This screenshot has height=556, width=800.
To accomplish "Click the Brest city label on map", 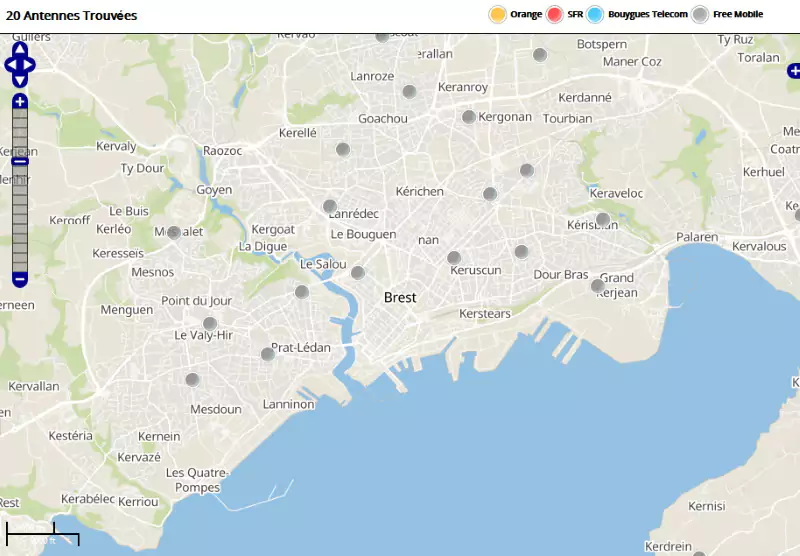I will pyautogui.click(x=400, y=298).
